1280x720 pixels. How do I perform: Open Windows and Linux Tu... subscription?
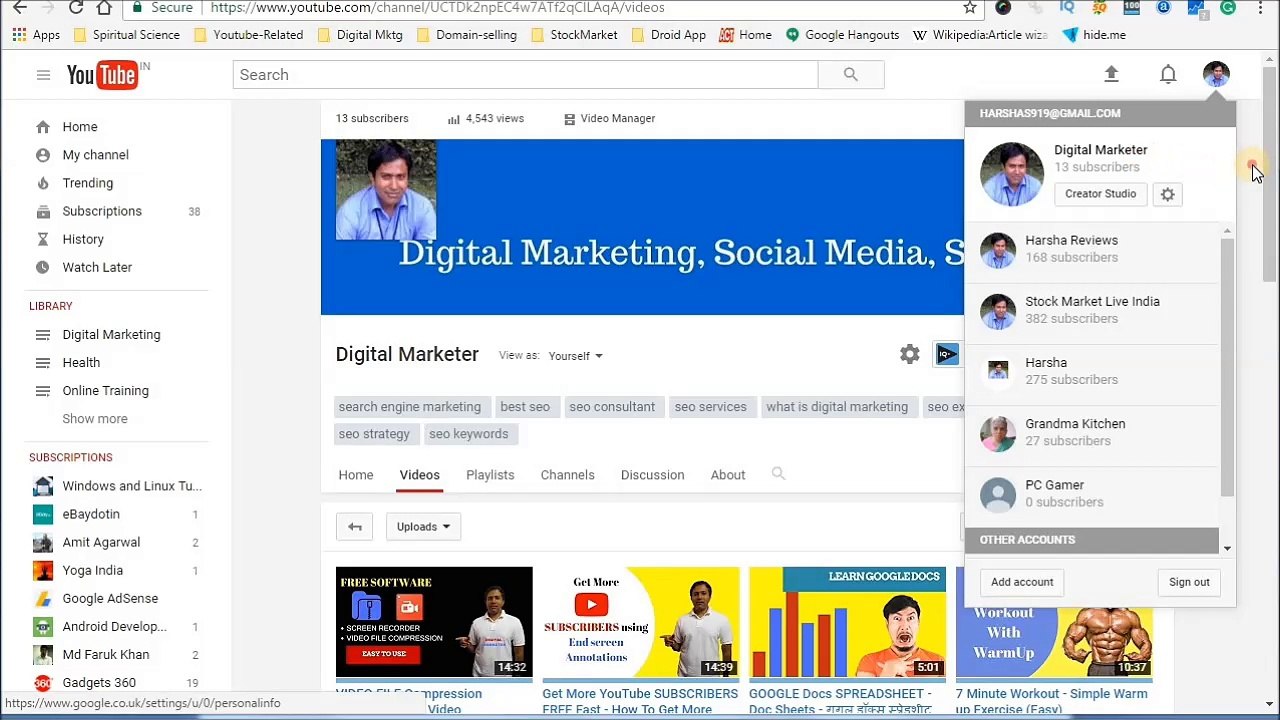click(x=131, y=486)
